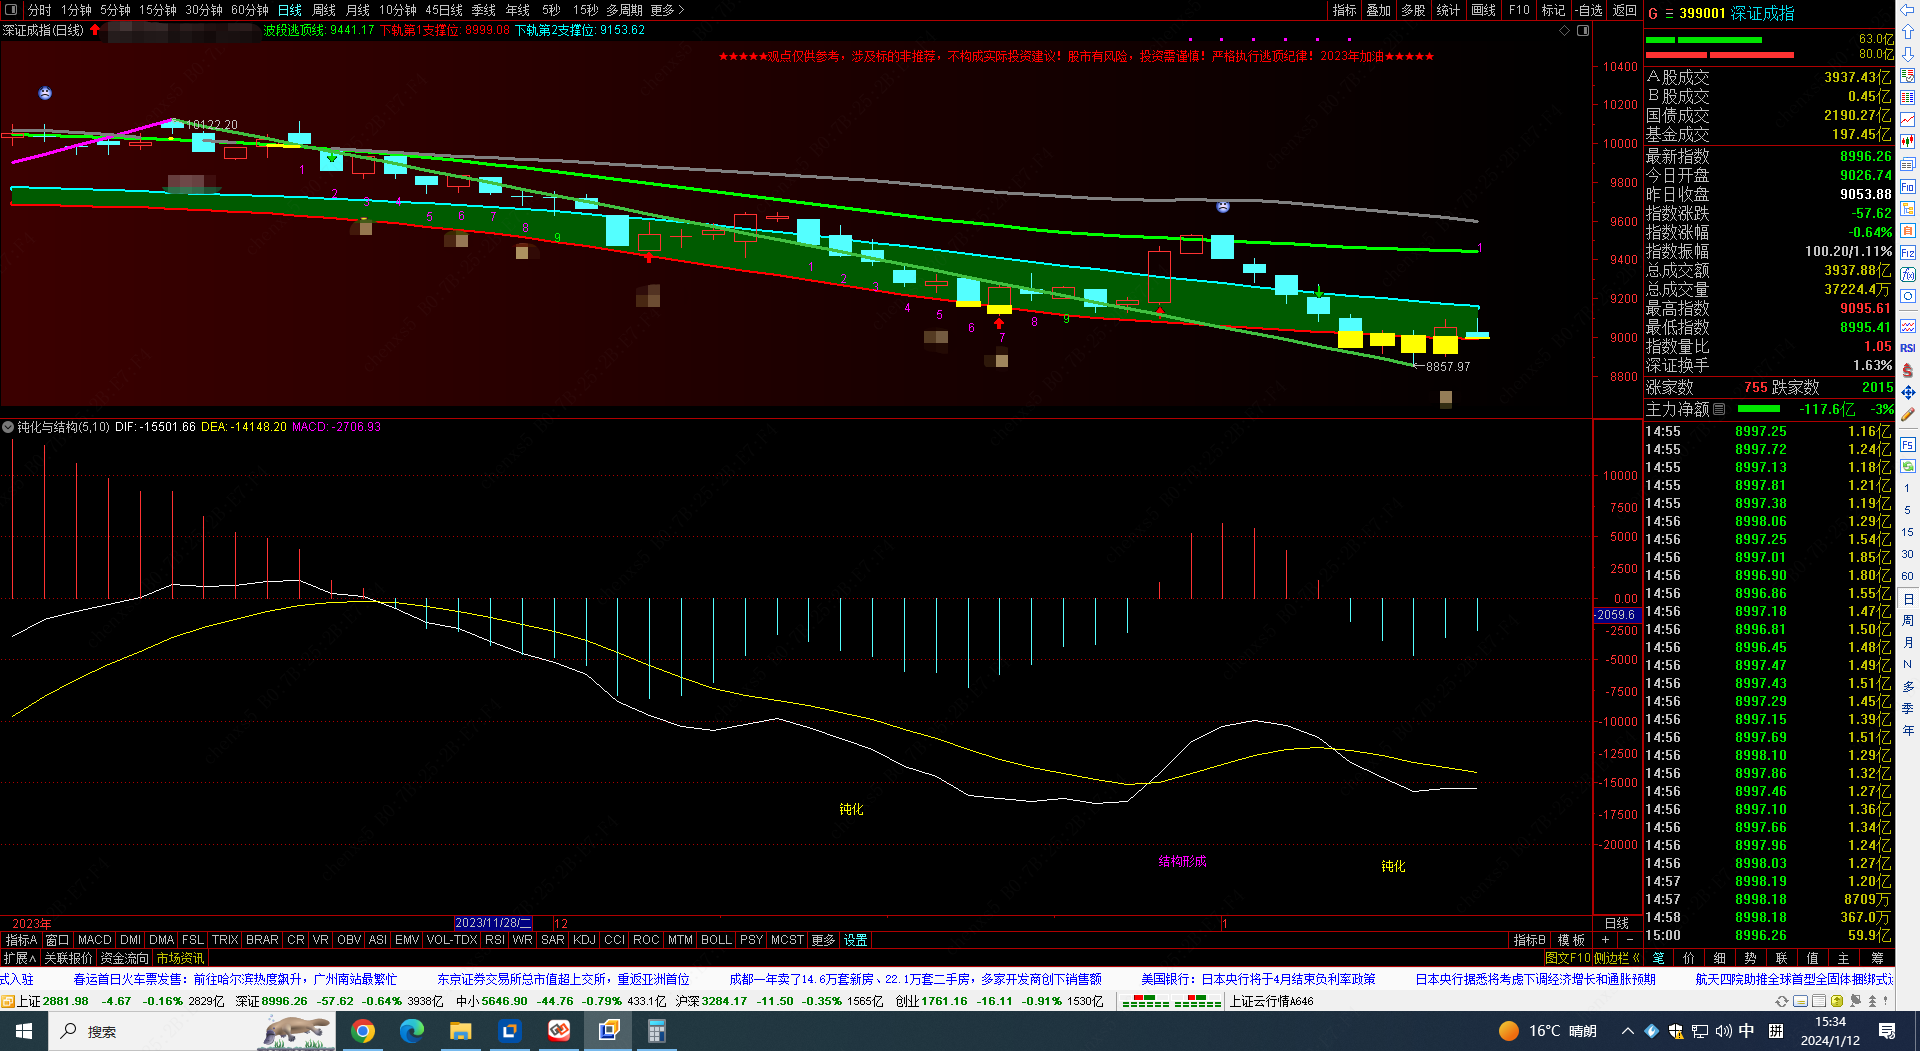Viewport: 1920px width, 1051px height.
Task: Open 更多 indicators in bottom indicator bar
Action: click(x=823, y=940)
